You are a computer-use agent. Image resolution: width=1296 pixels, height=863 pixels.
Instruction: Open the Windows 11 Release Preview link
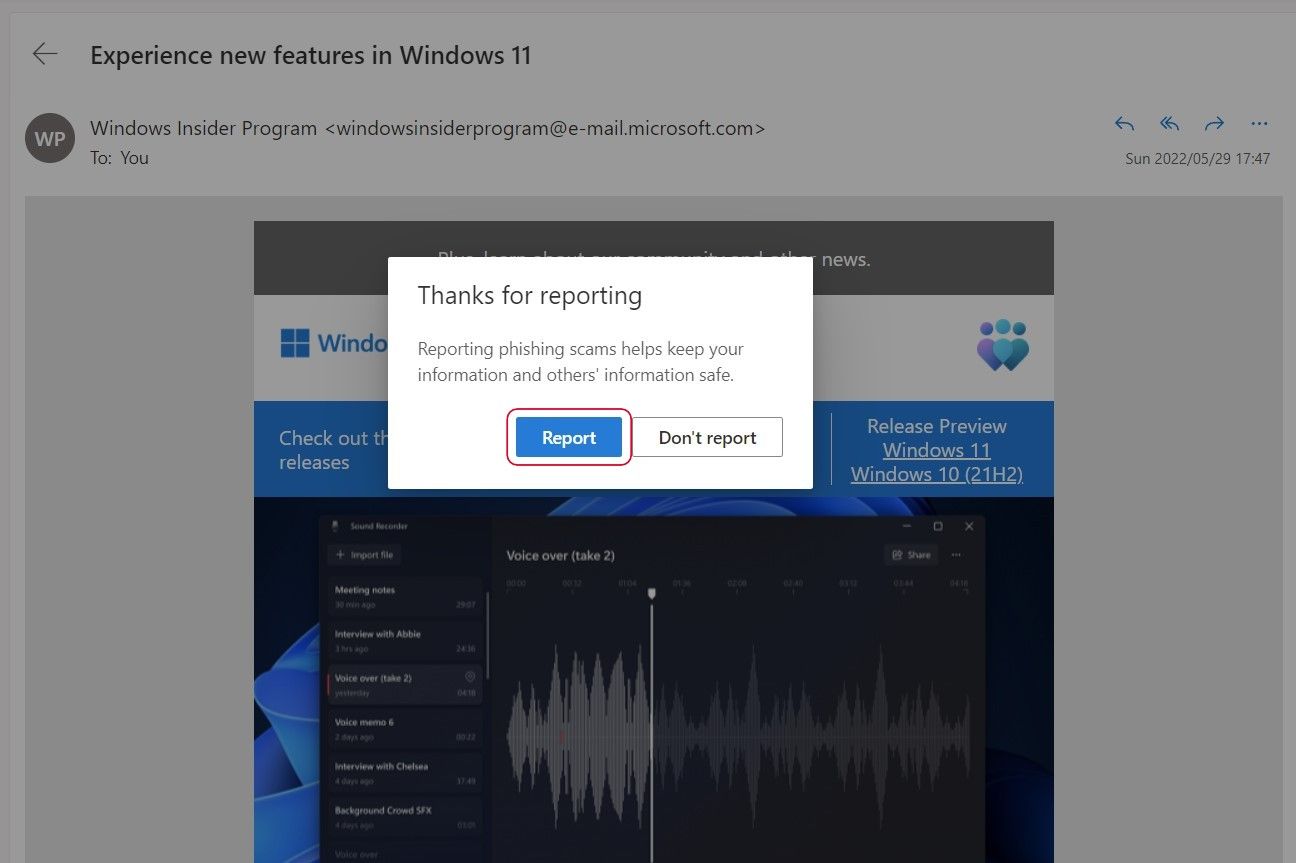[x=936, y=450]
